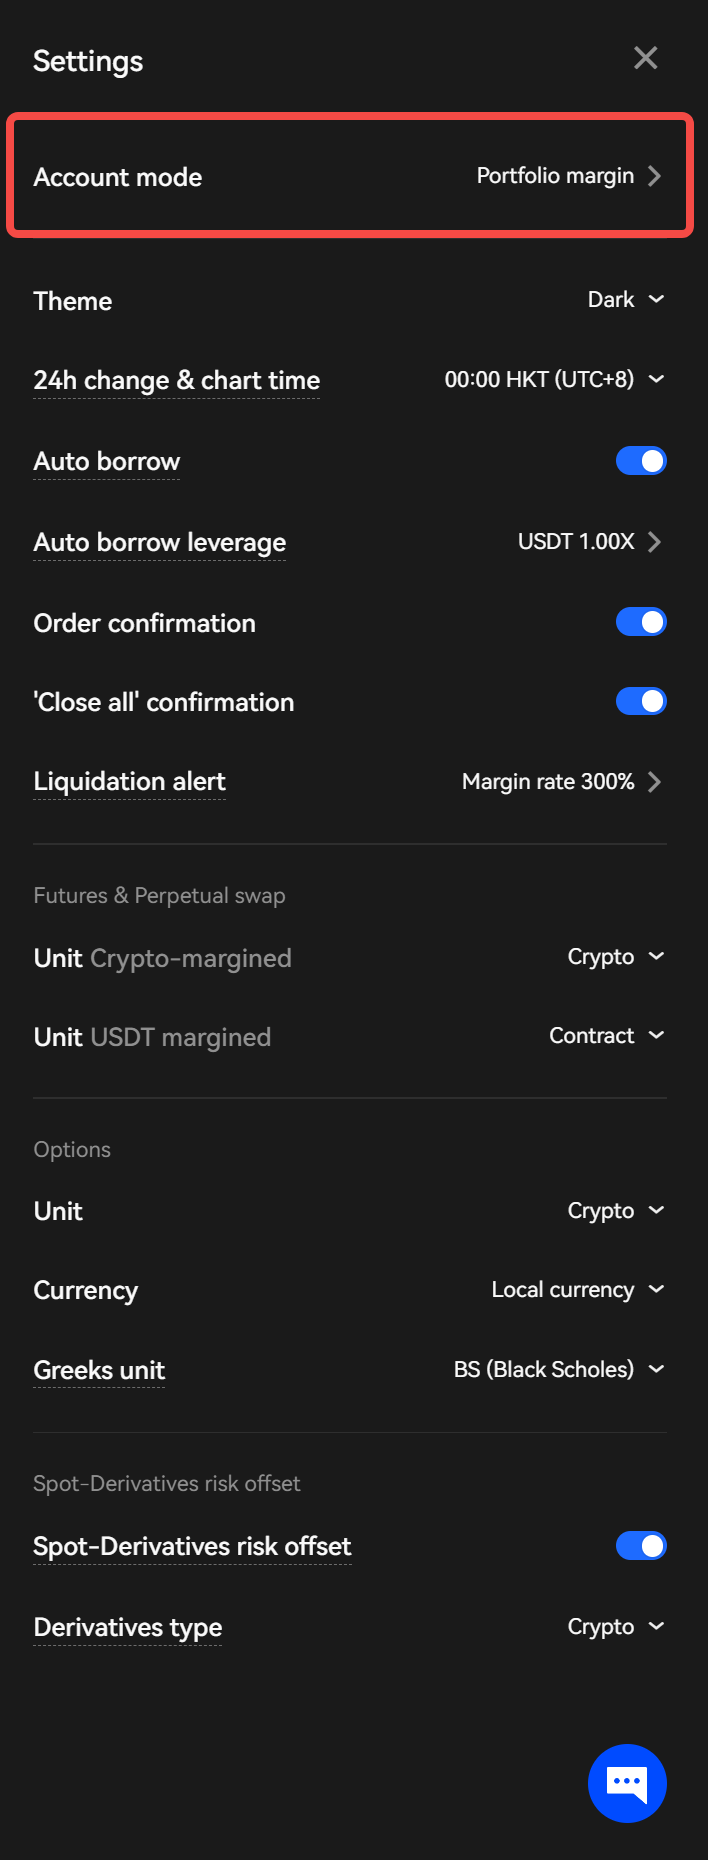The height and width of the screenshot is (1860, 708).
Task: Toggle the Auto borrow switch
Action: (641, 461)
